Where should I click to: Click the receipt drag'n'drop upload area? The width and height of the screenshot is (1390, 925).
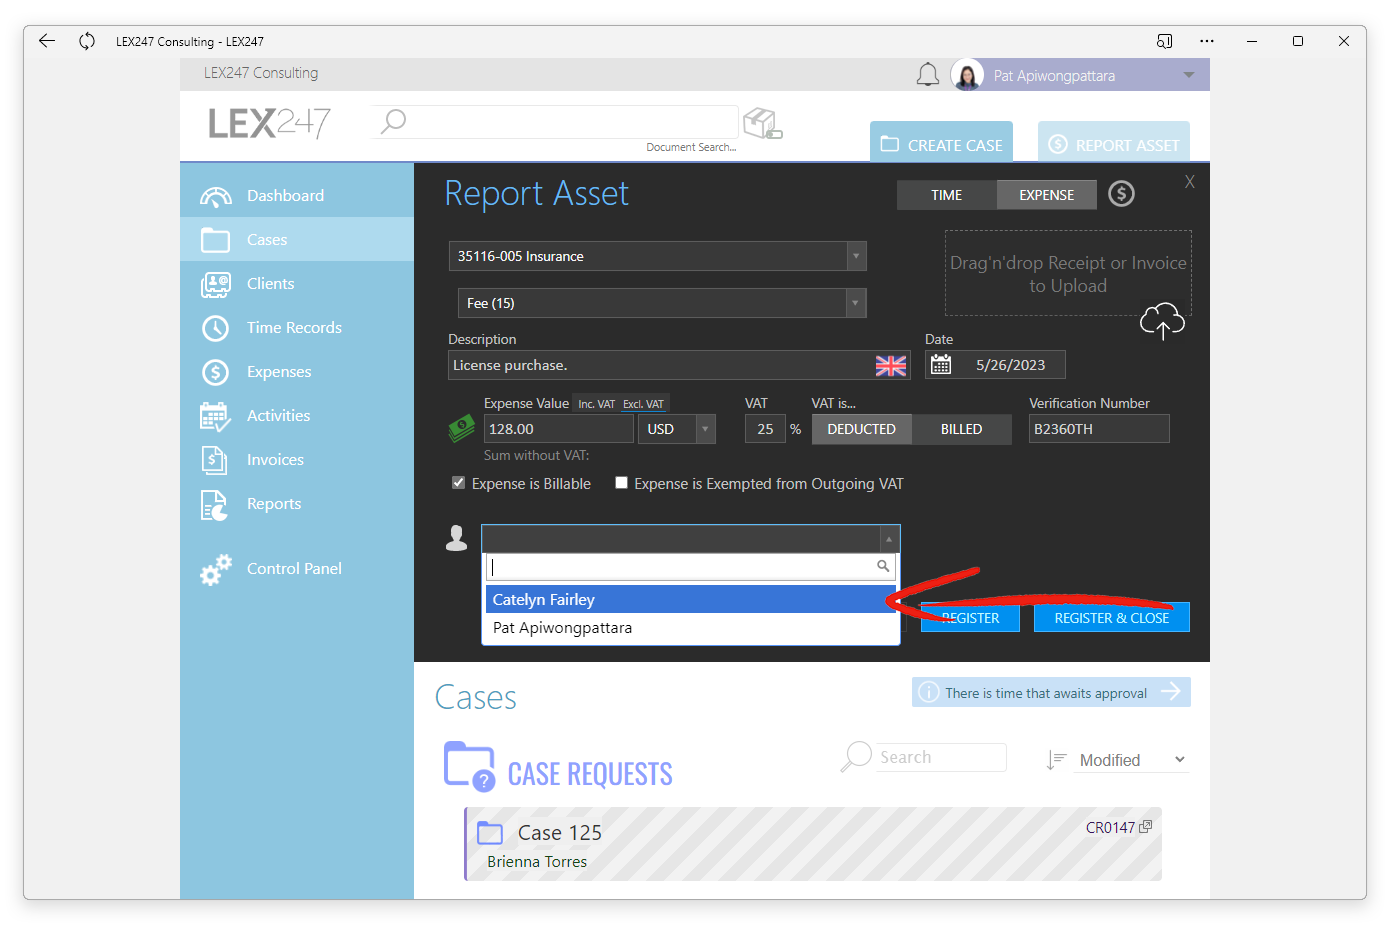1068,274
